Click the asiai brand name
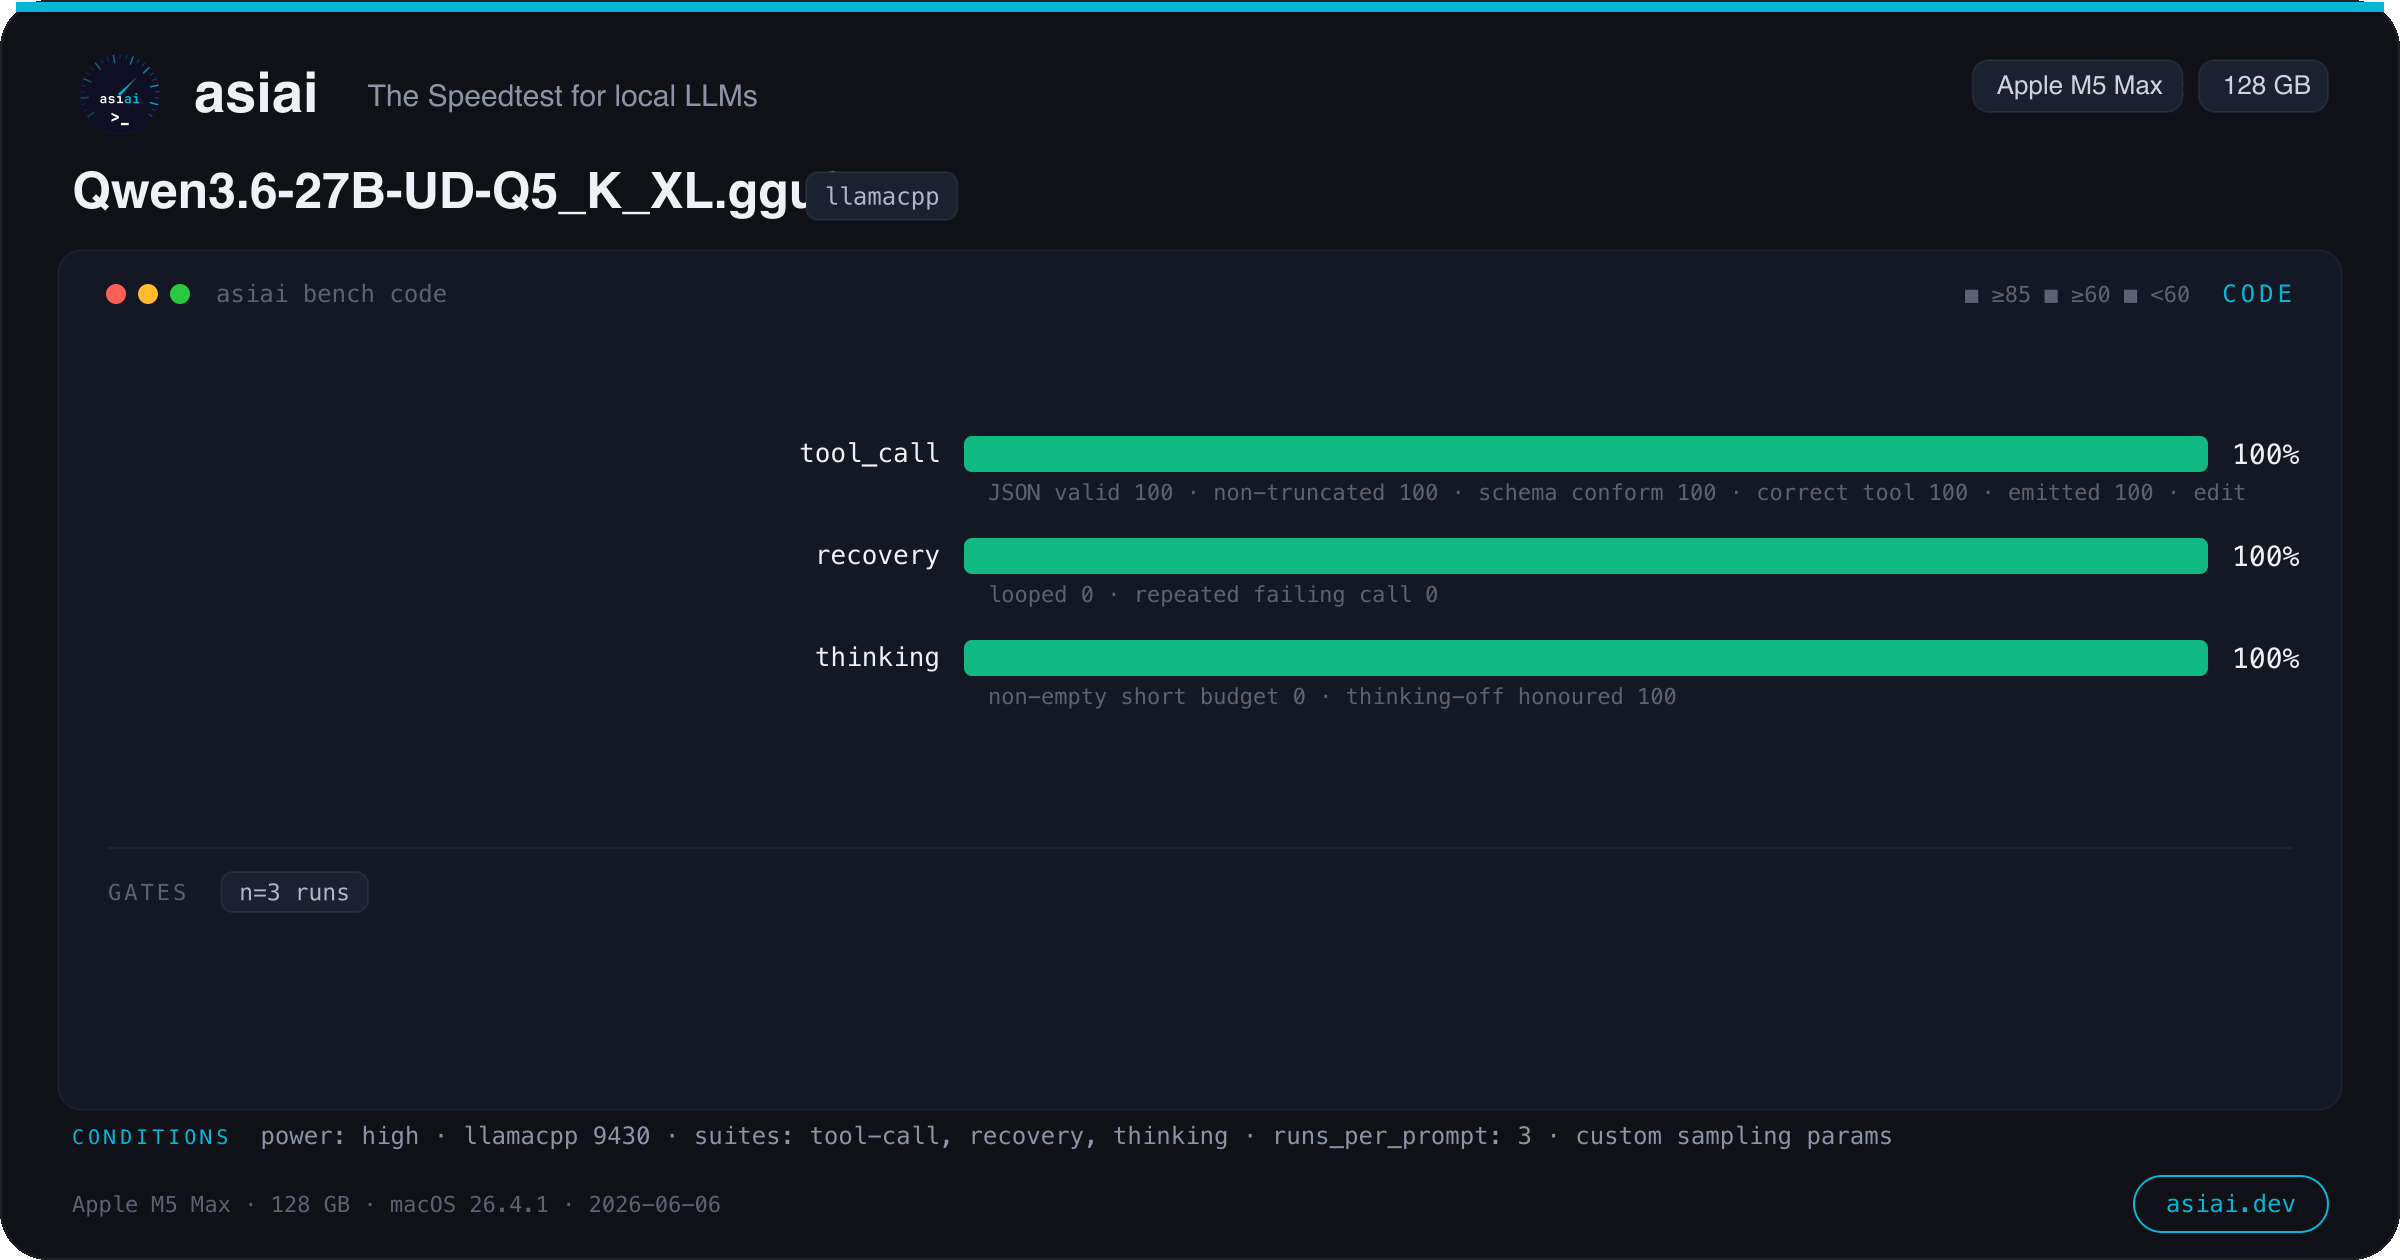 point(256,94)
